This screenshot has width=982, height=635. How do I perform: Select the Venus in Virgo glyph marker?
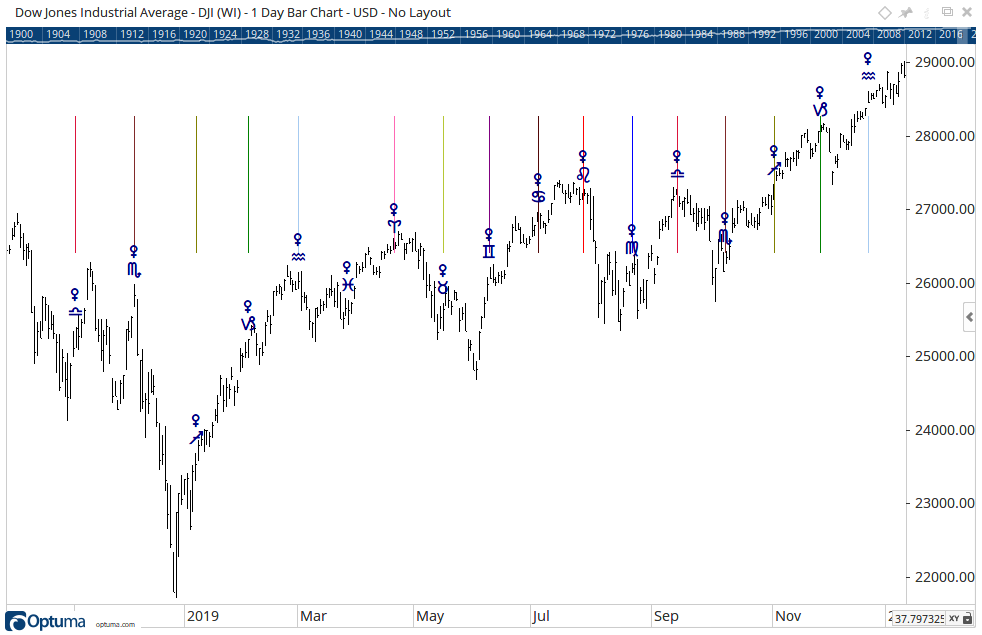(632, 240)
